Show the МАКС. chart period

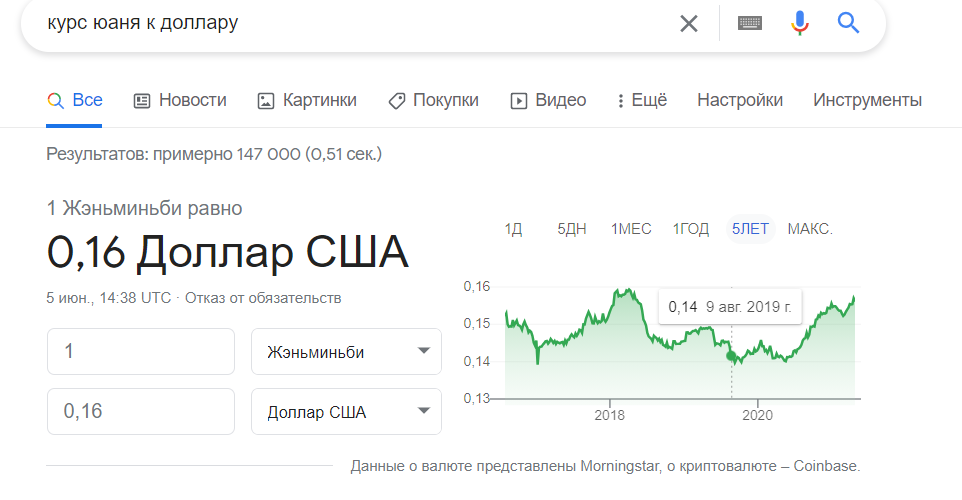tap(810, 229)
